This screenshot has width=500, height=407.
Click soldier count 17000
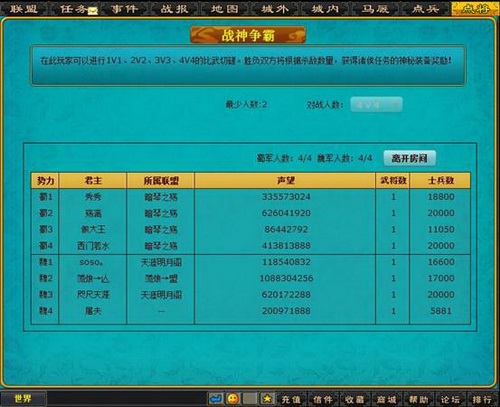coord(441,278)
